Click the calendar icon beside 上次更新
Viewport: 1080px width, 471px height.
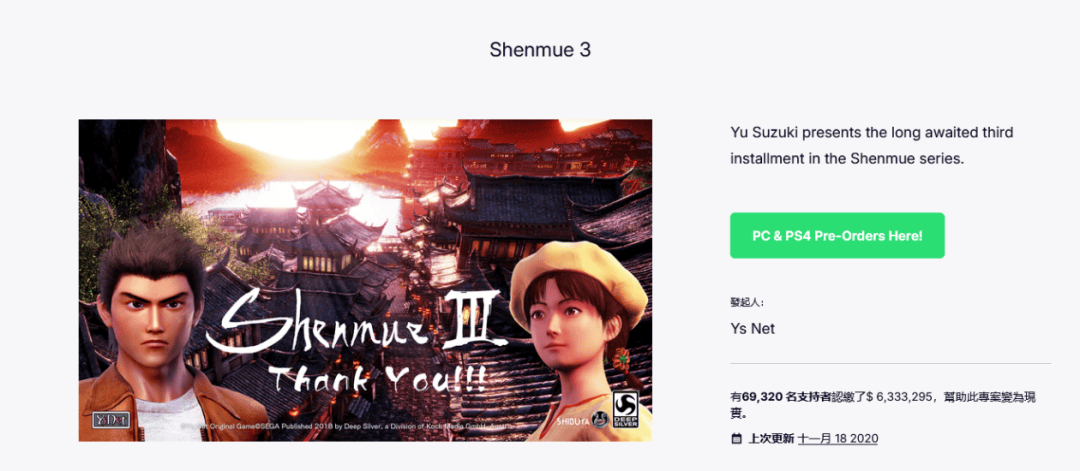[736, 439]
